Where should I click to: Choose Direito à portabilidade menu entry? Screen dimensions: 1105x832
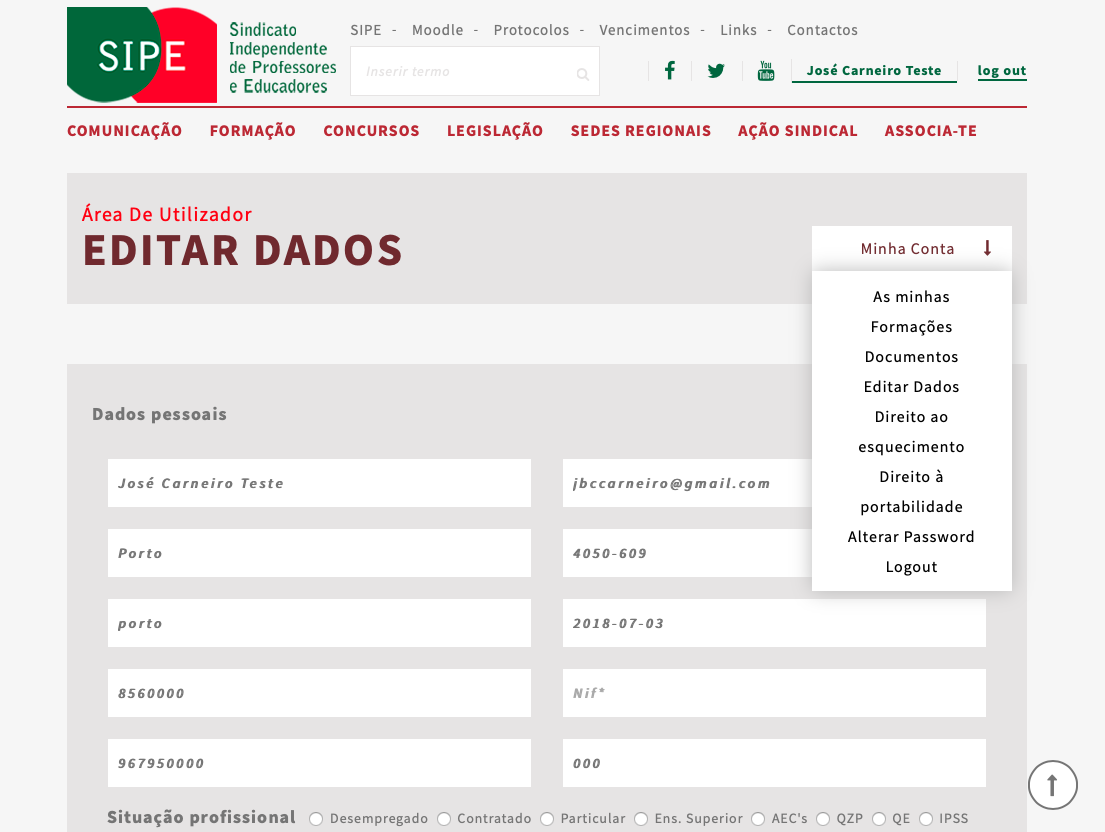[x=911, y=492]
